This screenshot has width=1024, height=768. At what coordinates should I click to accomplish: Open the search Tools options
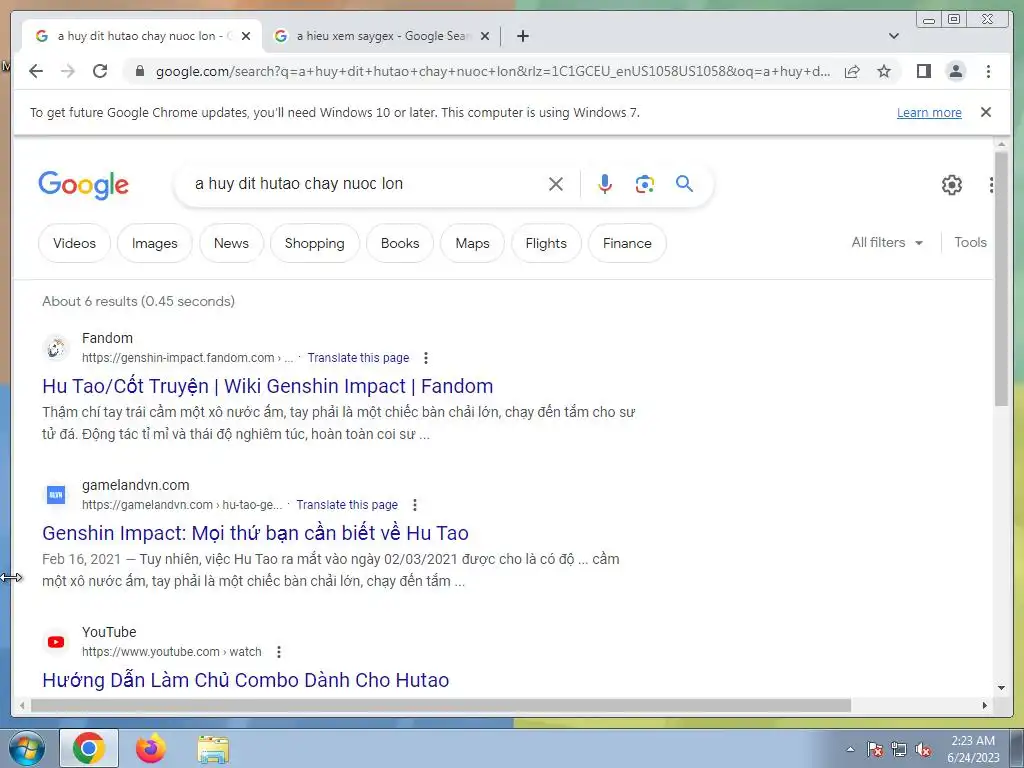coord(970,242)
